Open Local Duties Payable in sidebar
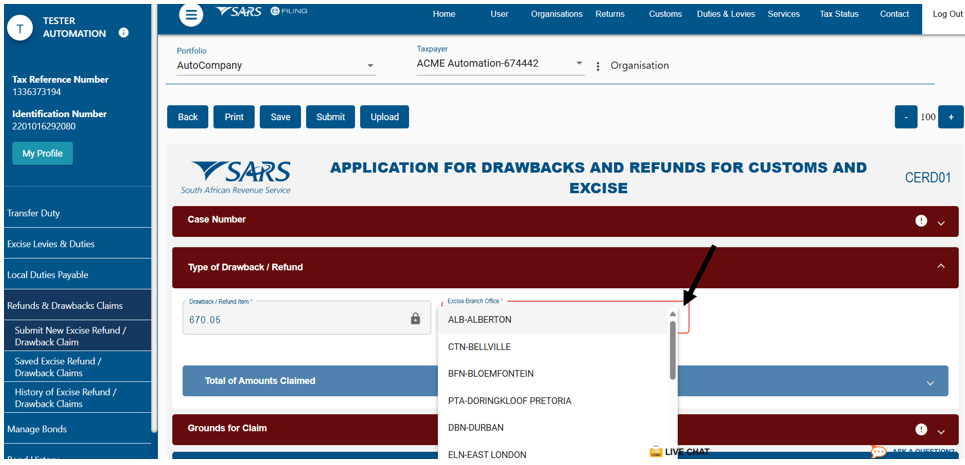Image resolution: width=965 pixels, height=465 pixels. point(76,275)
